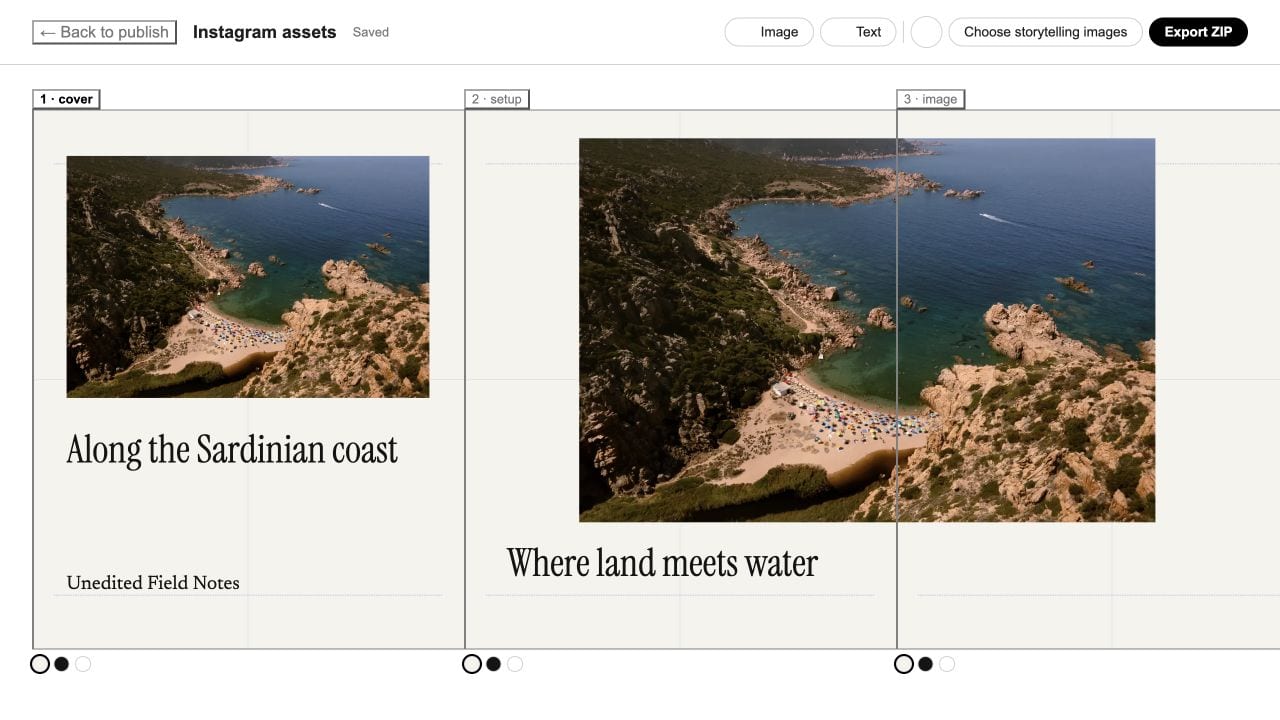Select the '1 · cover' slide label
Screen dimensions: 1280x720
(x=66, y=99)
